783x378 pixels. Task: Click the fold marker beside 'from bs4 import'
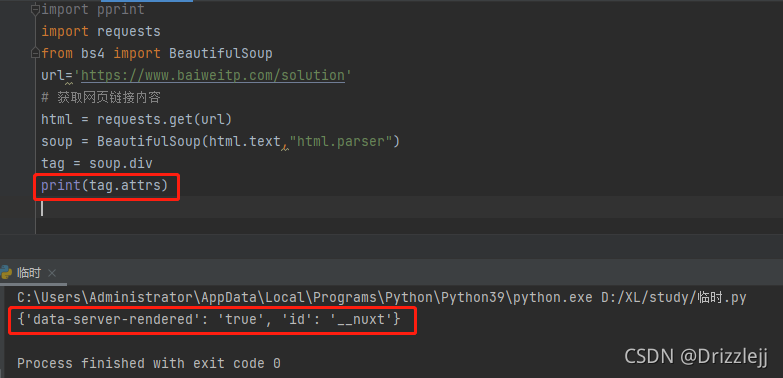pos(35,53)
